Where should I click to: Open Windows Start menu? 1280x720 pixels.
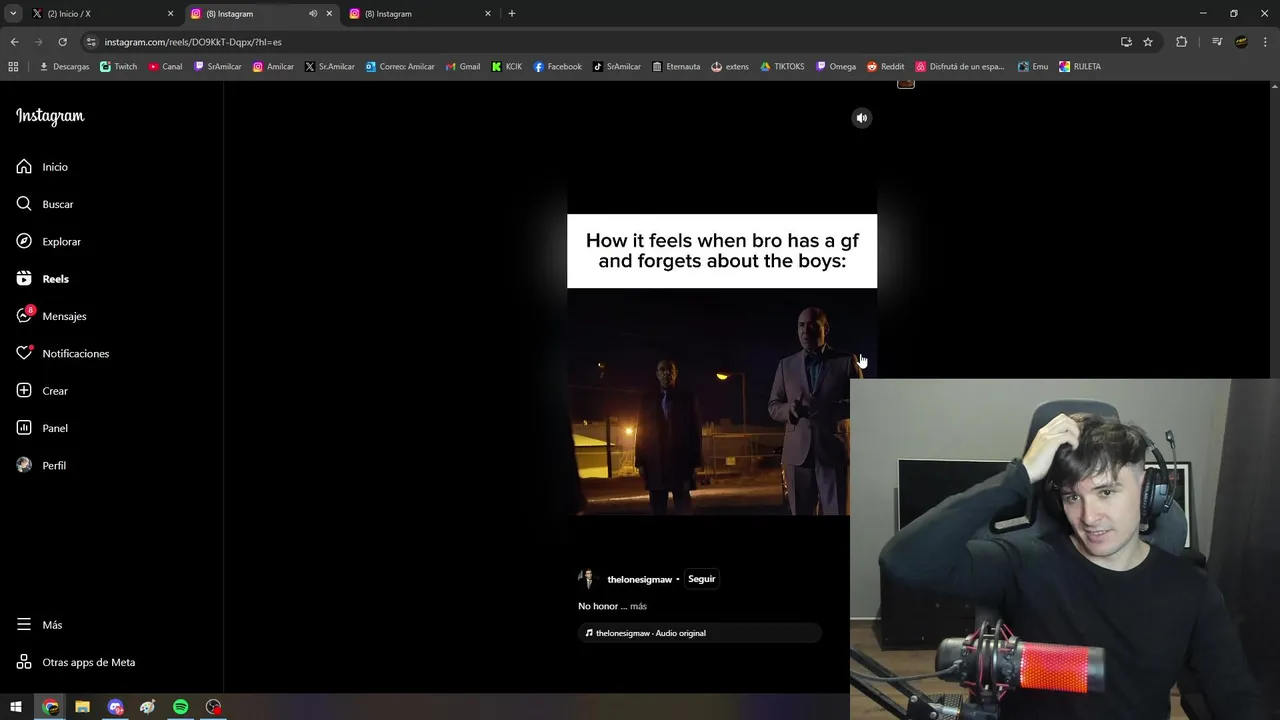pyautogui.click(x=16, y=707)
